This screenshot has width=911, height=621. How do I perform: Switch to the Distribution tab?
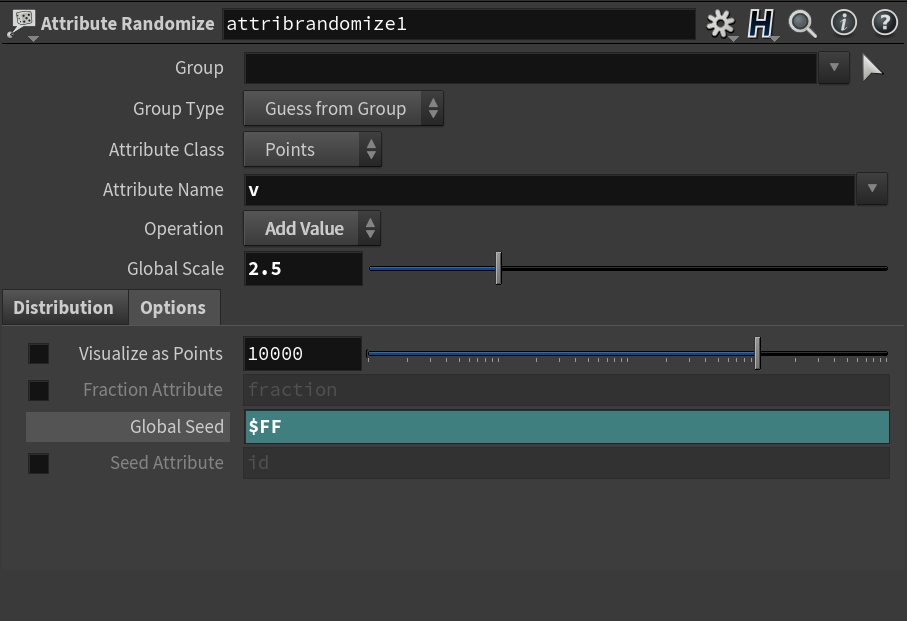(x=64, y=308)
